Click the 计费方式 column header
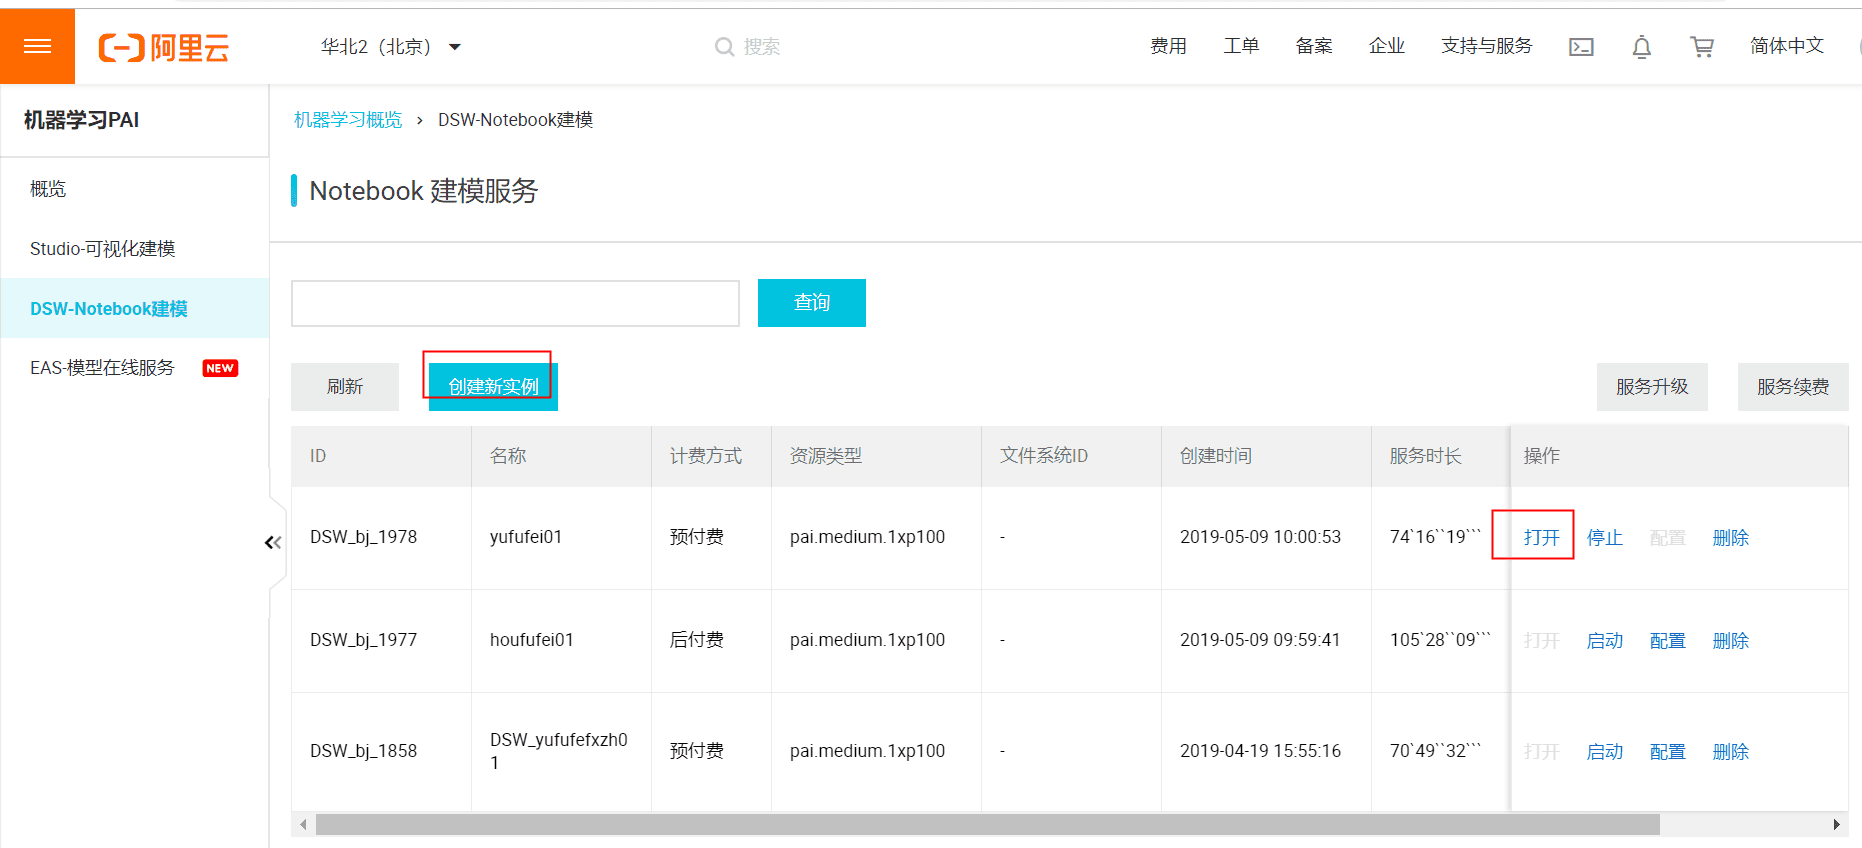The image size is (1862, 848). pyautogui.click(x=706, y=456)
